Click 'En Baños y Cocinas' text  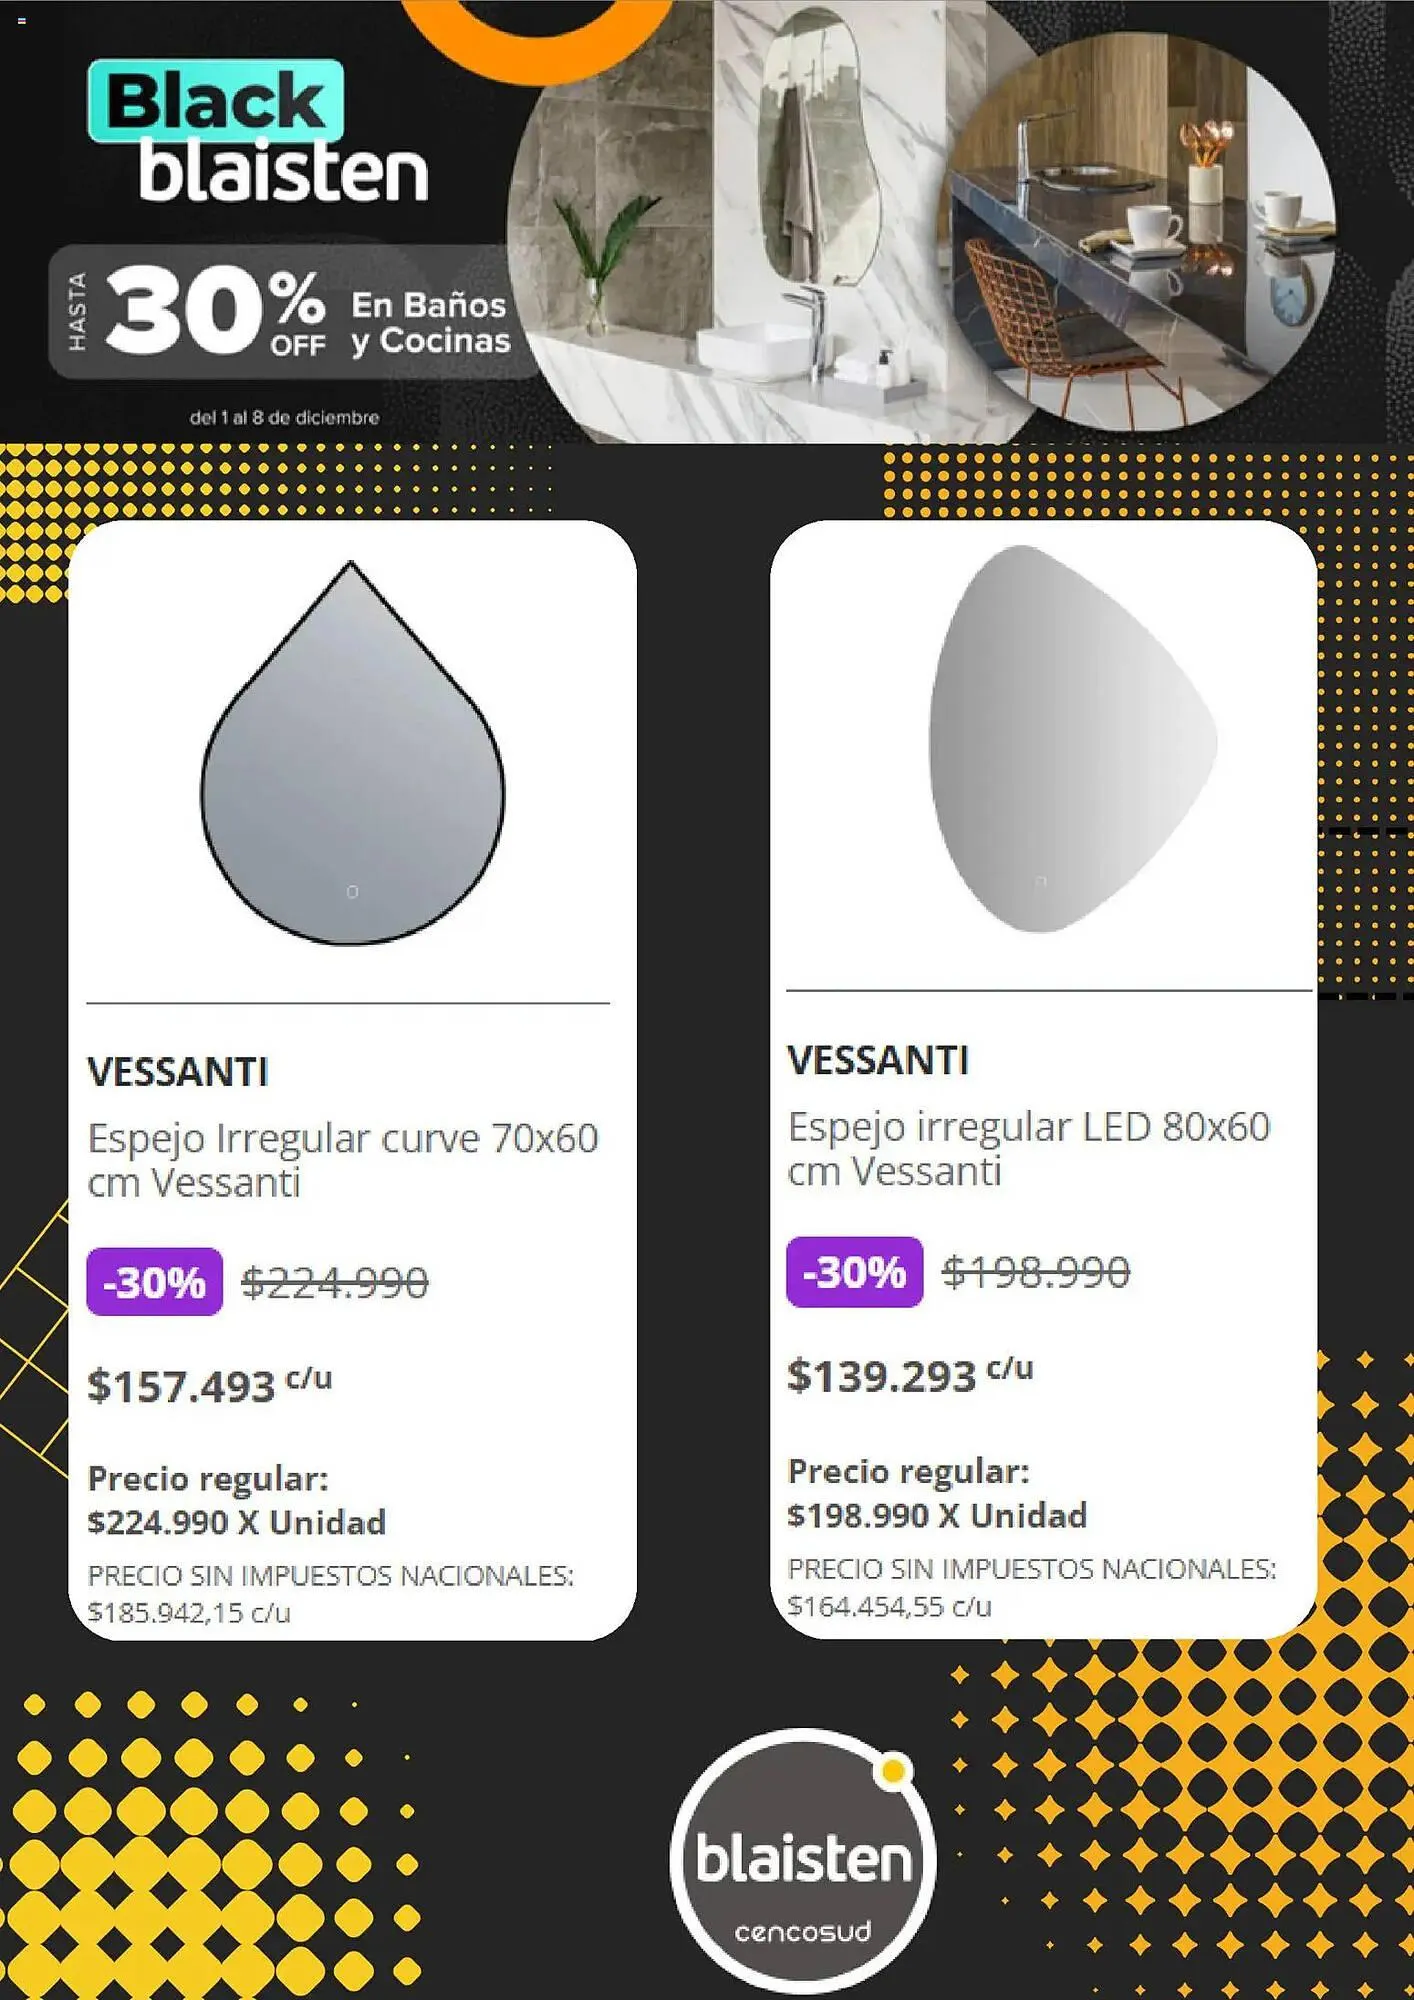pyautogui.click(x=430, y=322)
